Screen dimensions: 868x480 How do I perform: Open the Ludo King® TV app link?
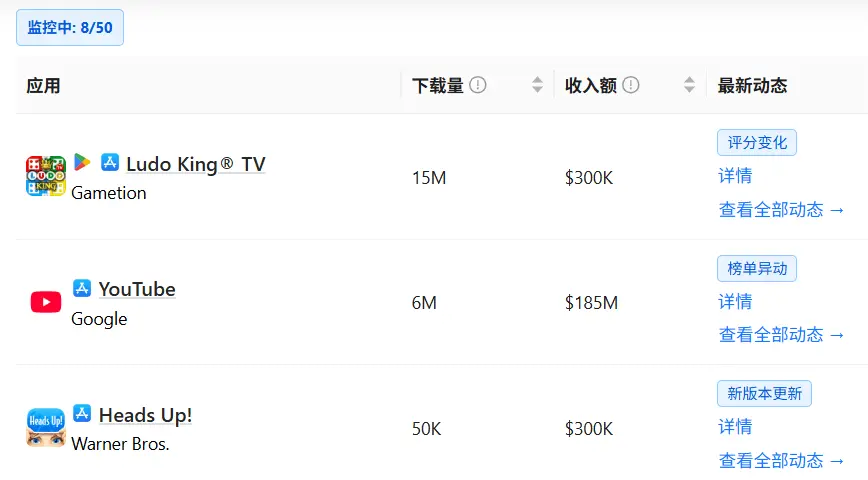[195, 164]
